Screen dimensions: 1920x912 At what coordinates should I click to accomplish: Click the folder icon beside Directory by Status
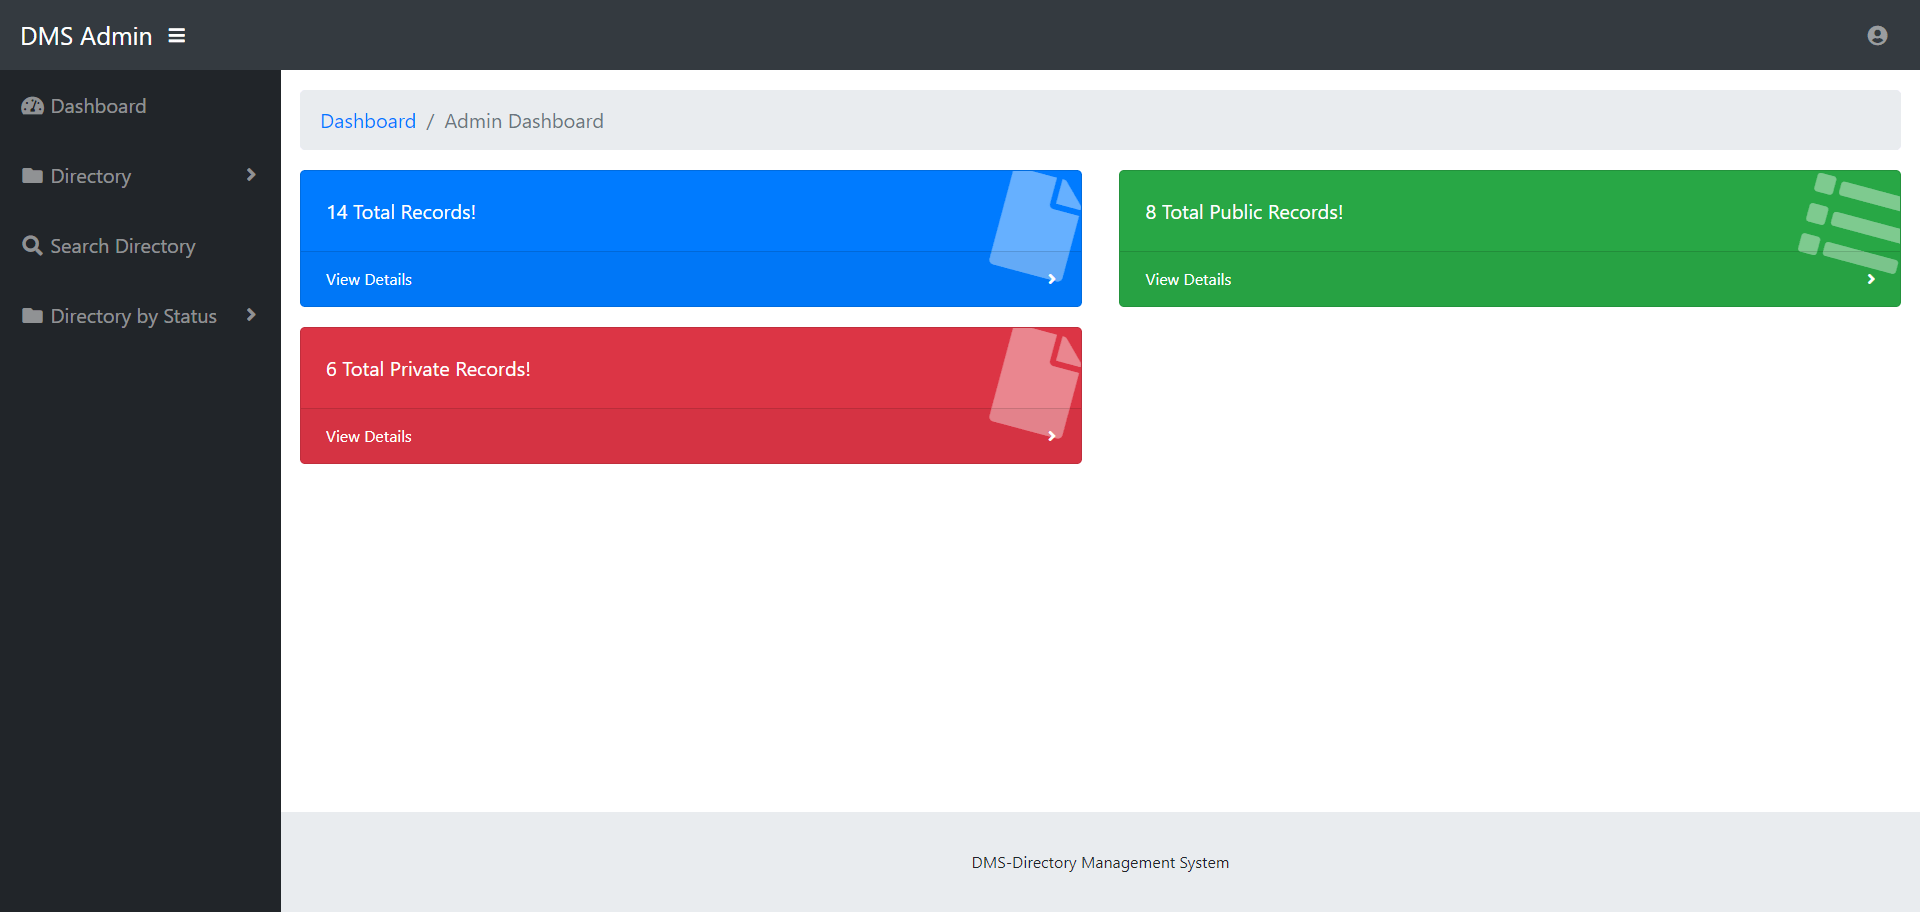click(x=31, y=315)
